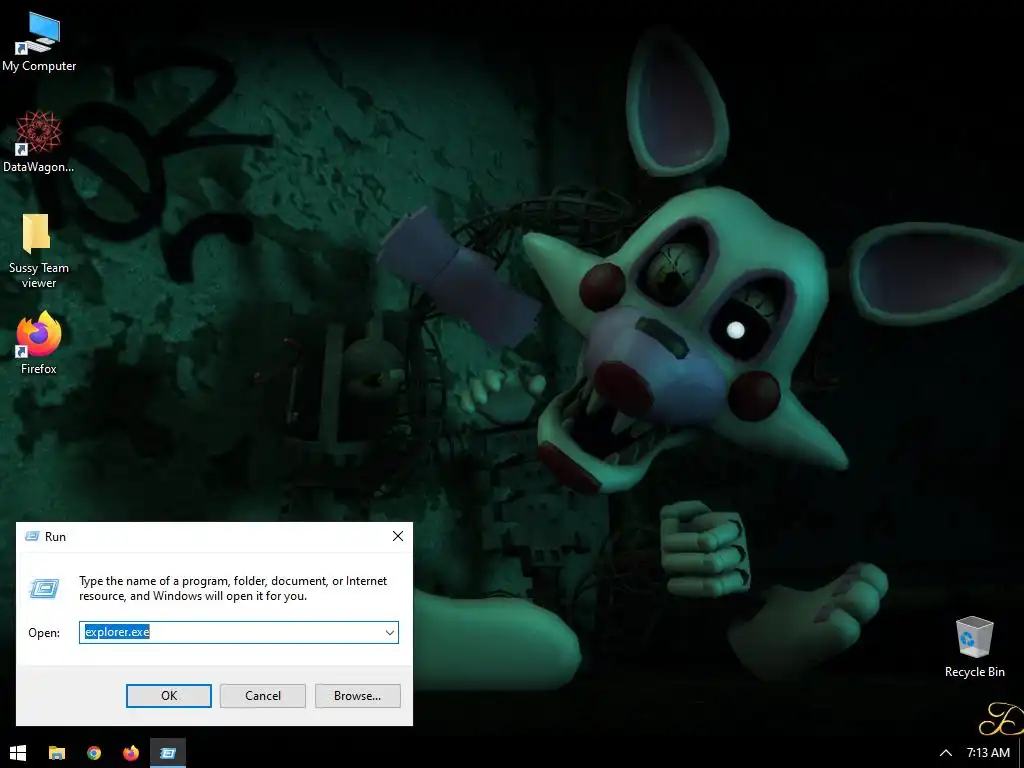Click OK in the Run dialog
This screenshot has width=1024, height=768.
click(x=168, y=696)
